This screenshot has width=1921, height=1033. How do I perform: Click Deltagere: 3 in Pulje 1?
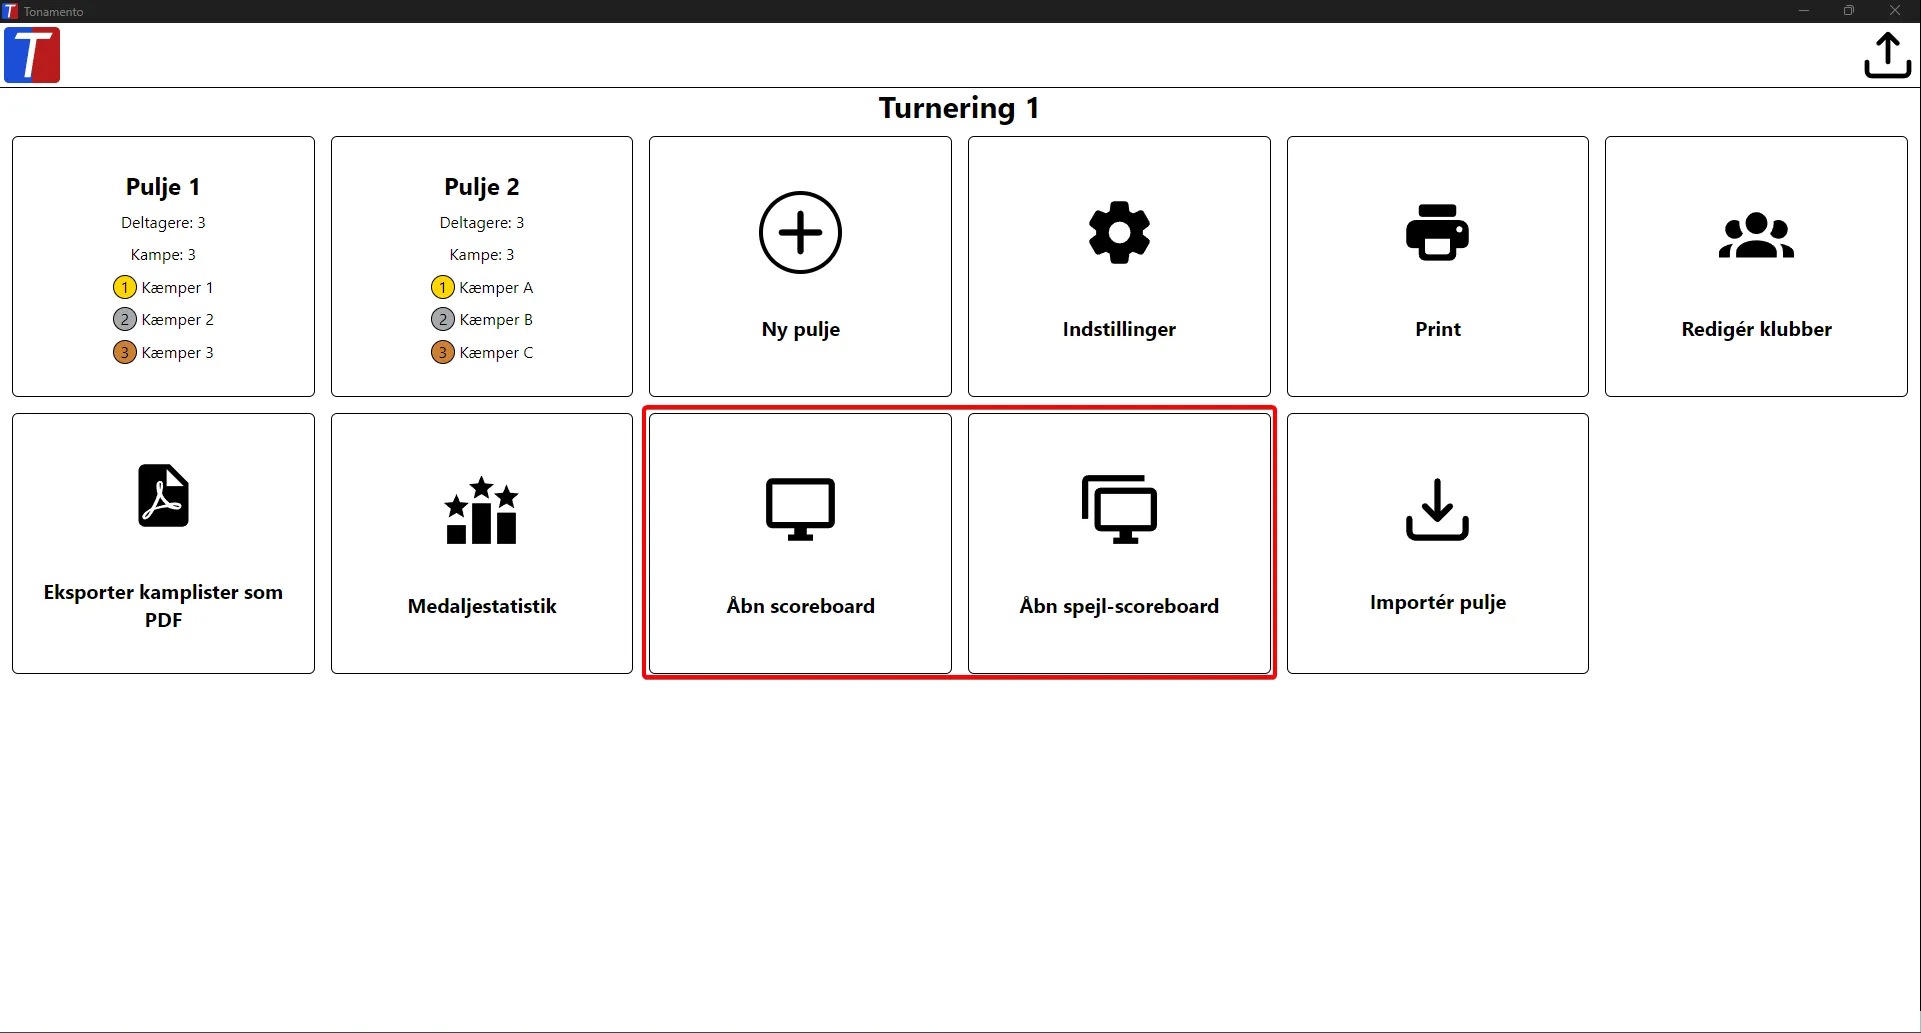[163, 223]
